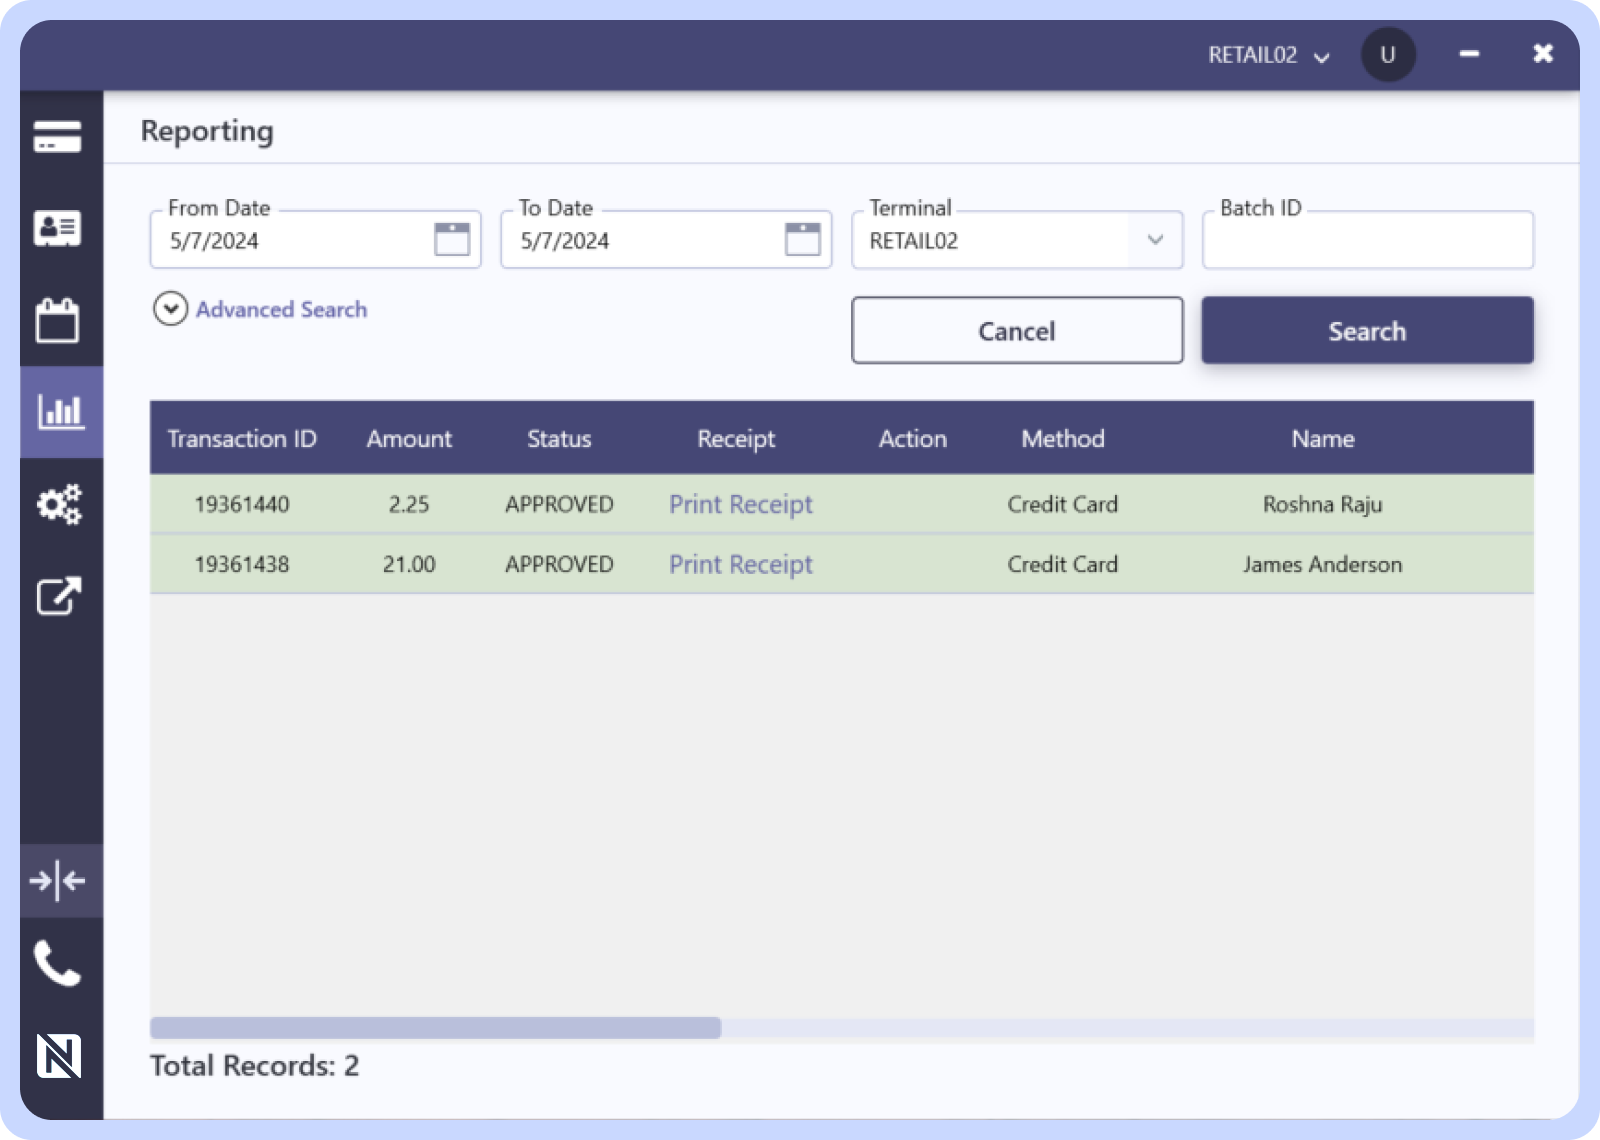Click into the Batch ID field
This screenshot has width=1600, height=1140.
pyautogui.click(x=1367, y=240)
